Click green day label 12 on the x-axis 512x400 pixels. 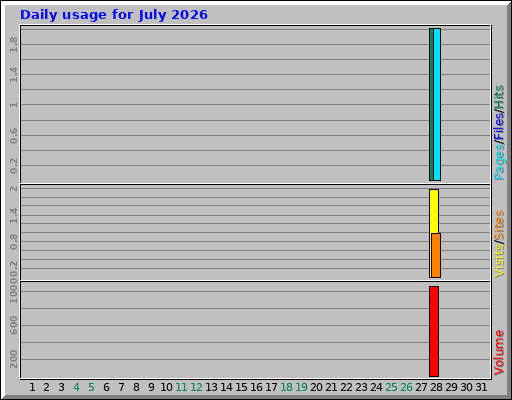(196, 387)
